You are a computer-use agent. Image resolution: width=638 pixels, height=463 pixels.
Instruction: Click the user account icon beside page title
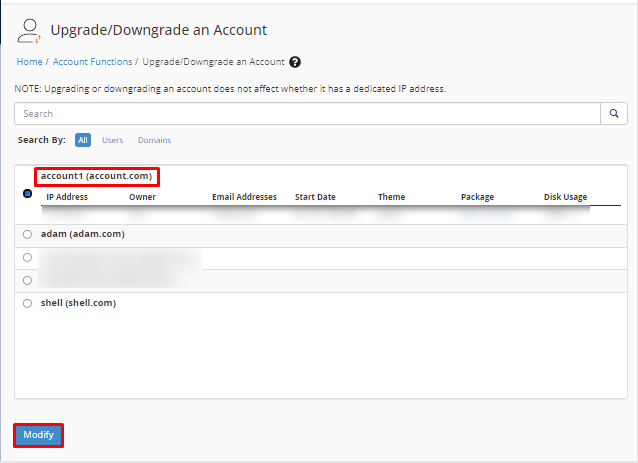29,30
